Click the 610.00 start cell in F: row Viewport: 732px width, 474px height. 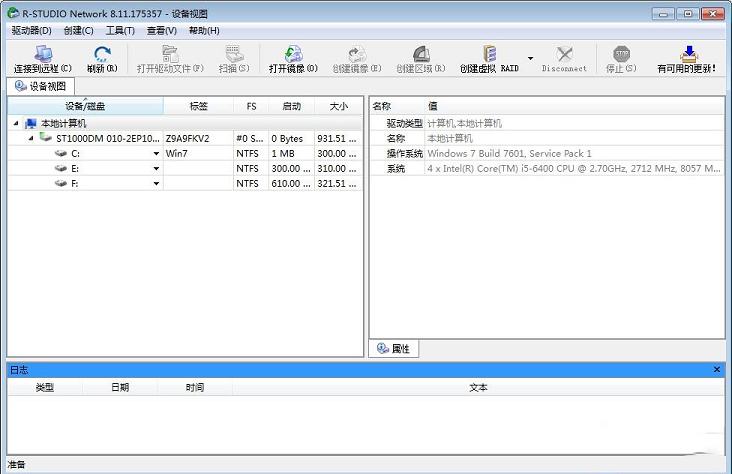click(291, 184)
